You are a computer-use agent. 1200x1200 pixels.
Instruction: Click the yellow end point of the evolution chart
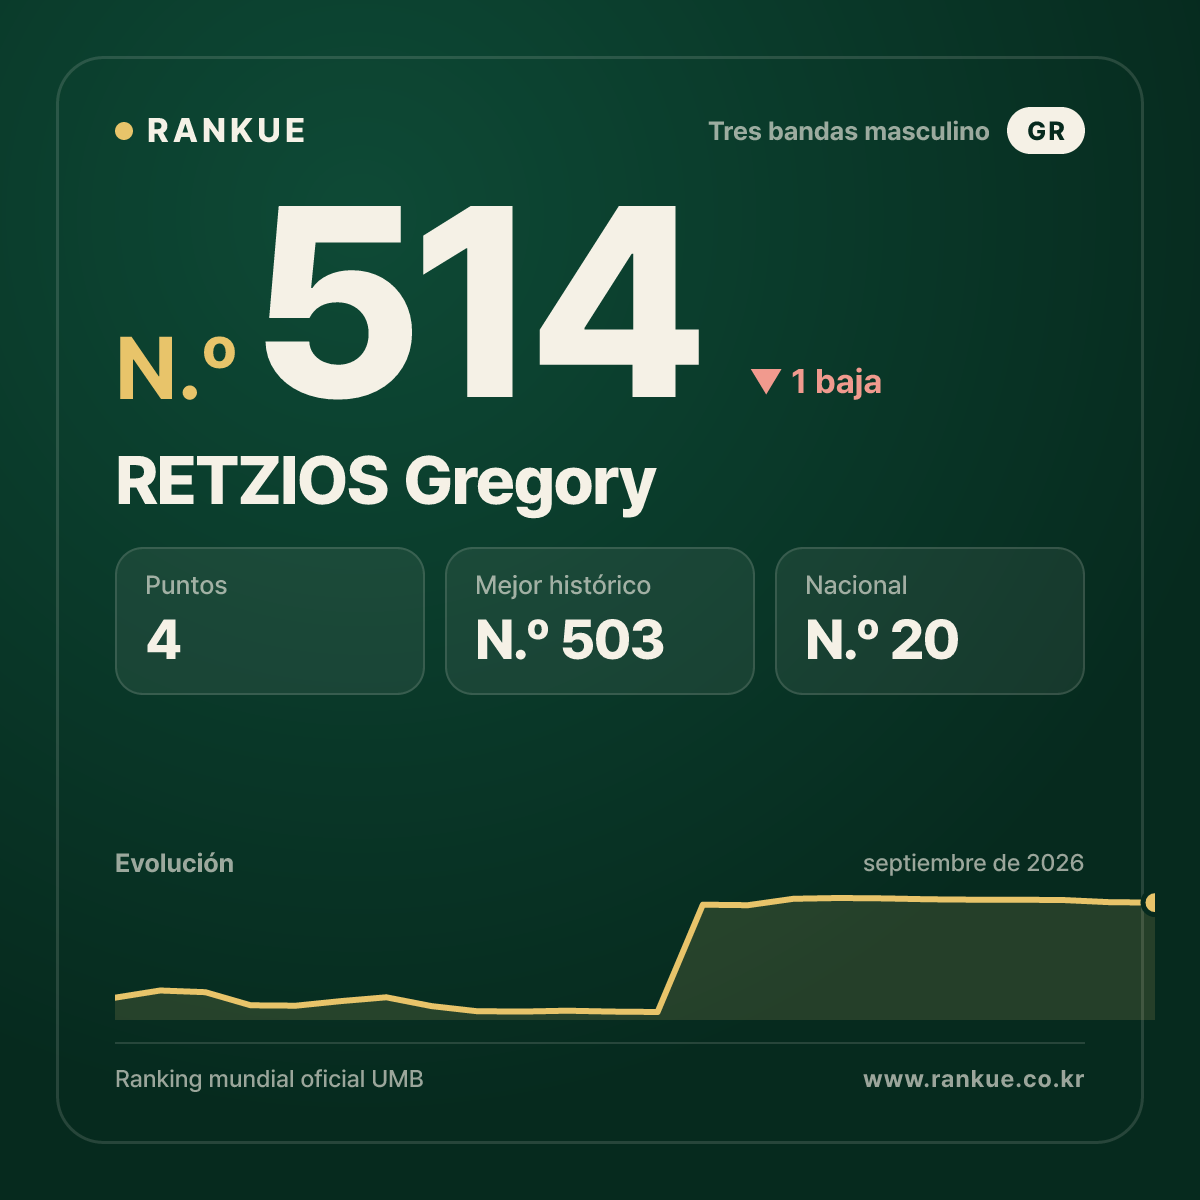(x=1151, y=903)
